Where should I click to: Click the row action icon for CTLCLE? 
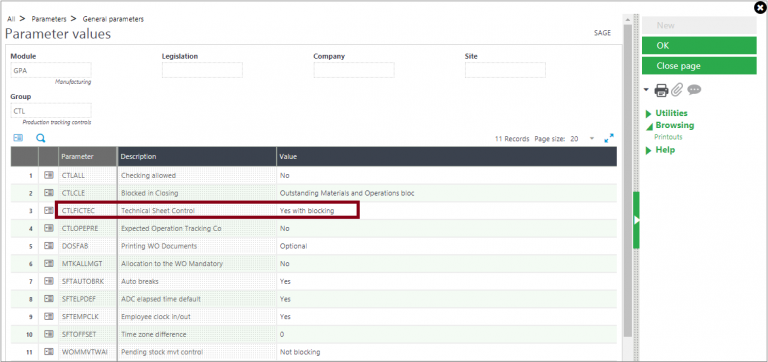tap(48, 193)
